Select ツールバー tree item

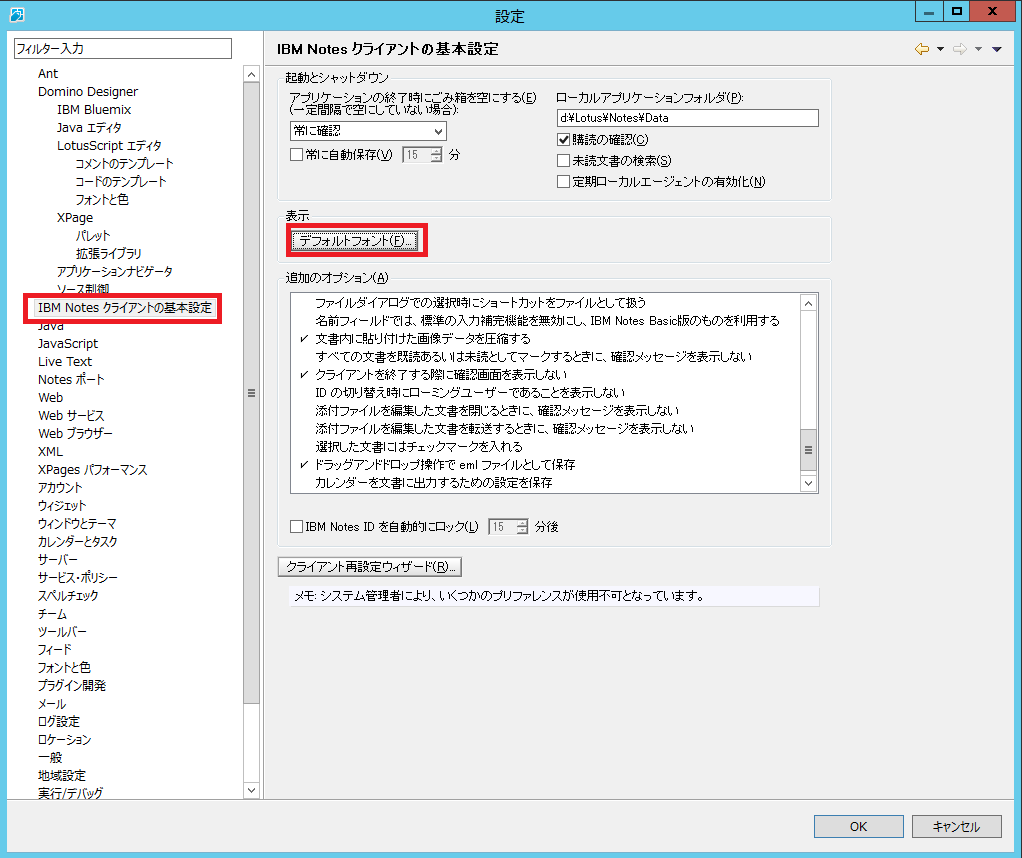click(62, 632)
